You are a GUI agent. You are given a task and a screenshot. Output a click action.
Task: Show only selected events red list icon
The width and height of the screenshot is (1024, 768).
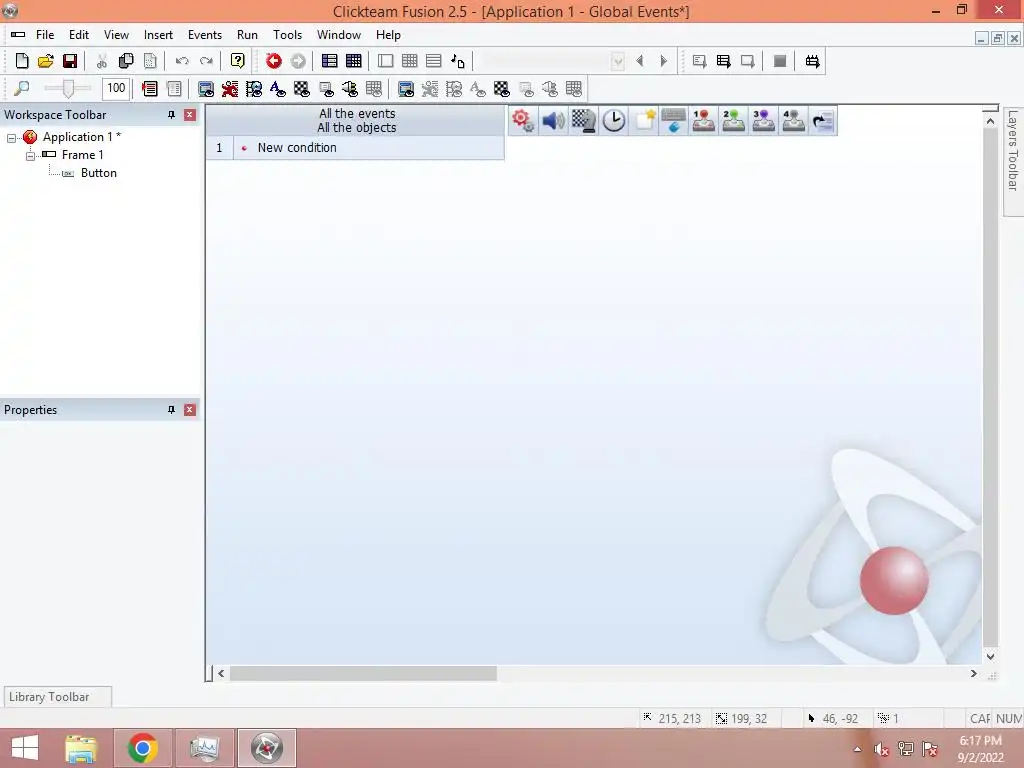pos(150,88)
